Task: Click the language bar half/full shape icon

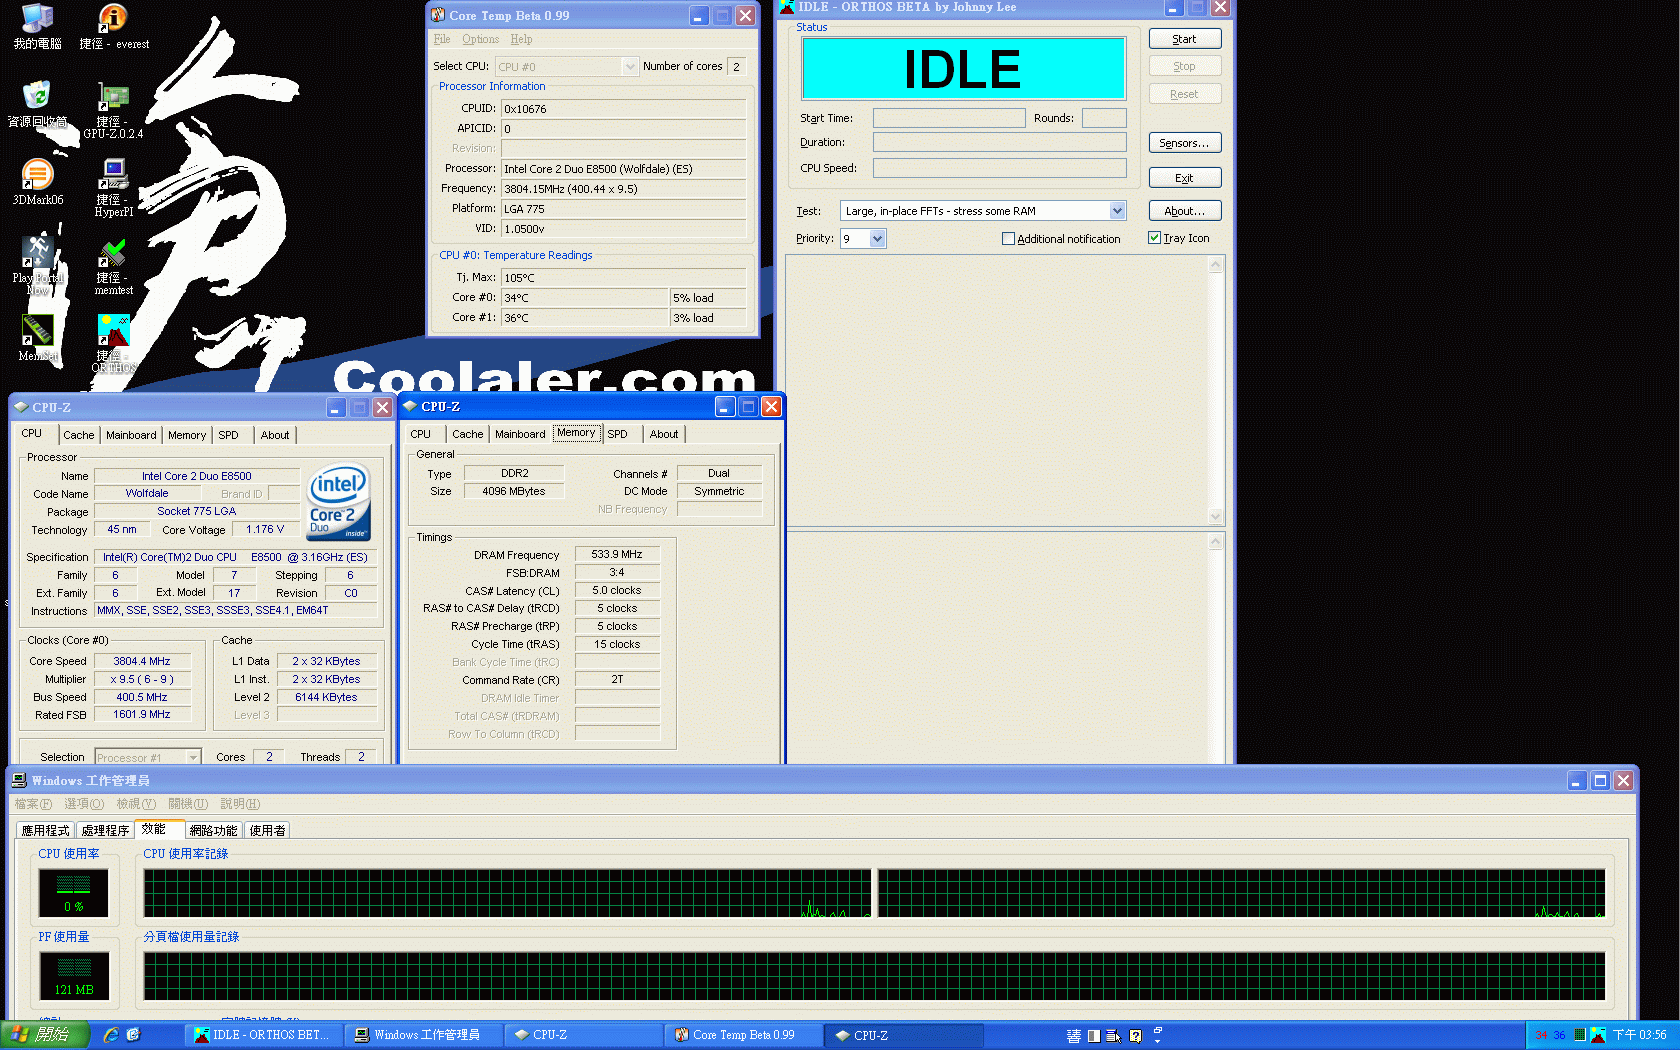Action: point(1094,1036)
